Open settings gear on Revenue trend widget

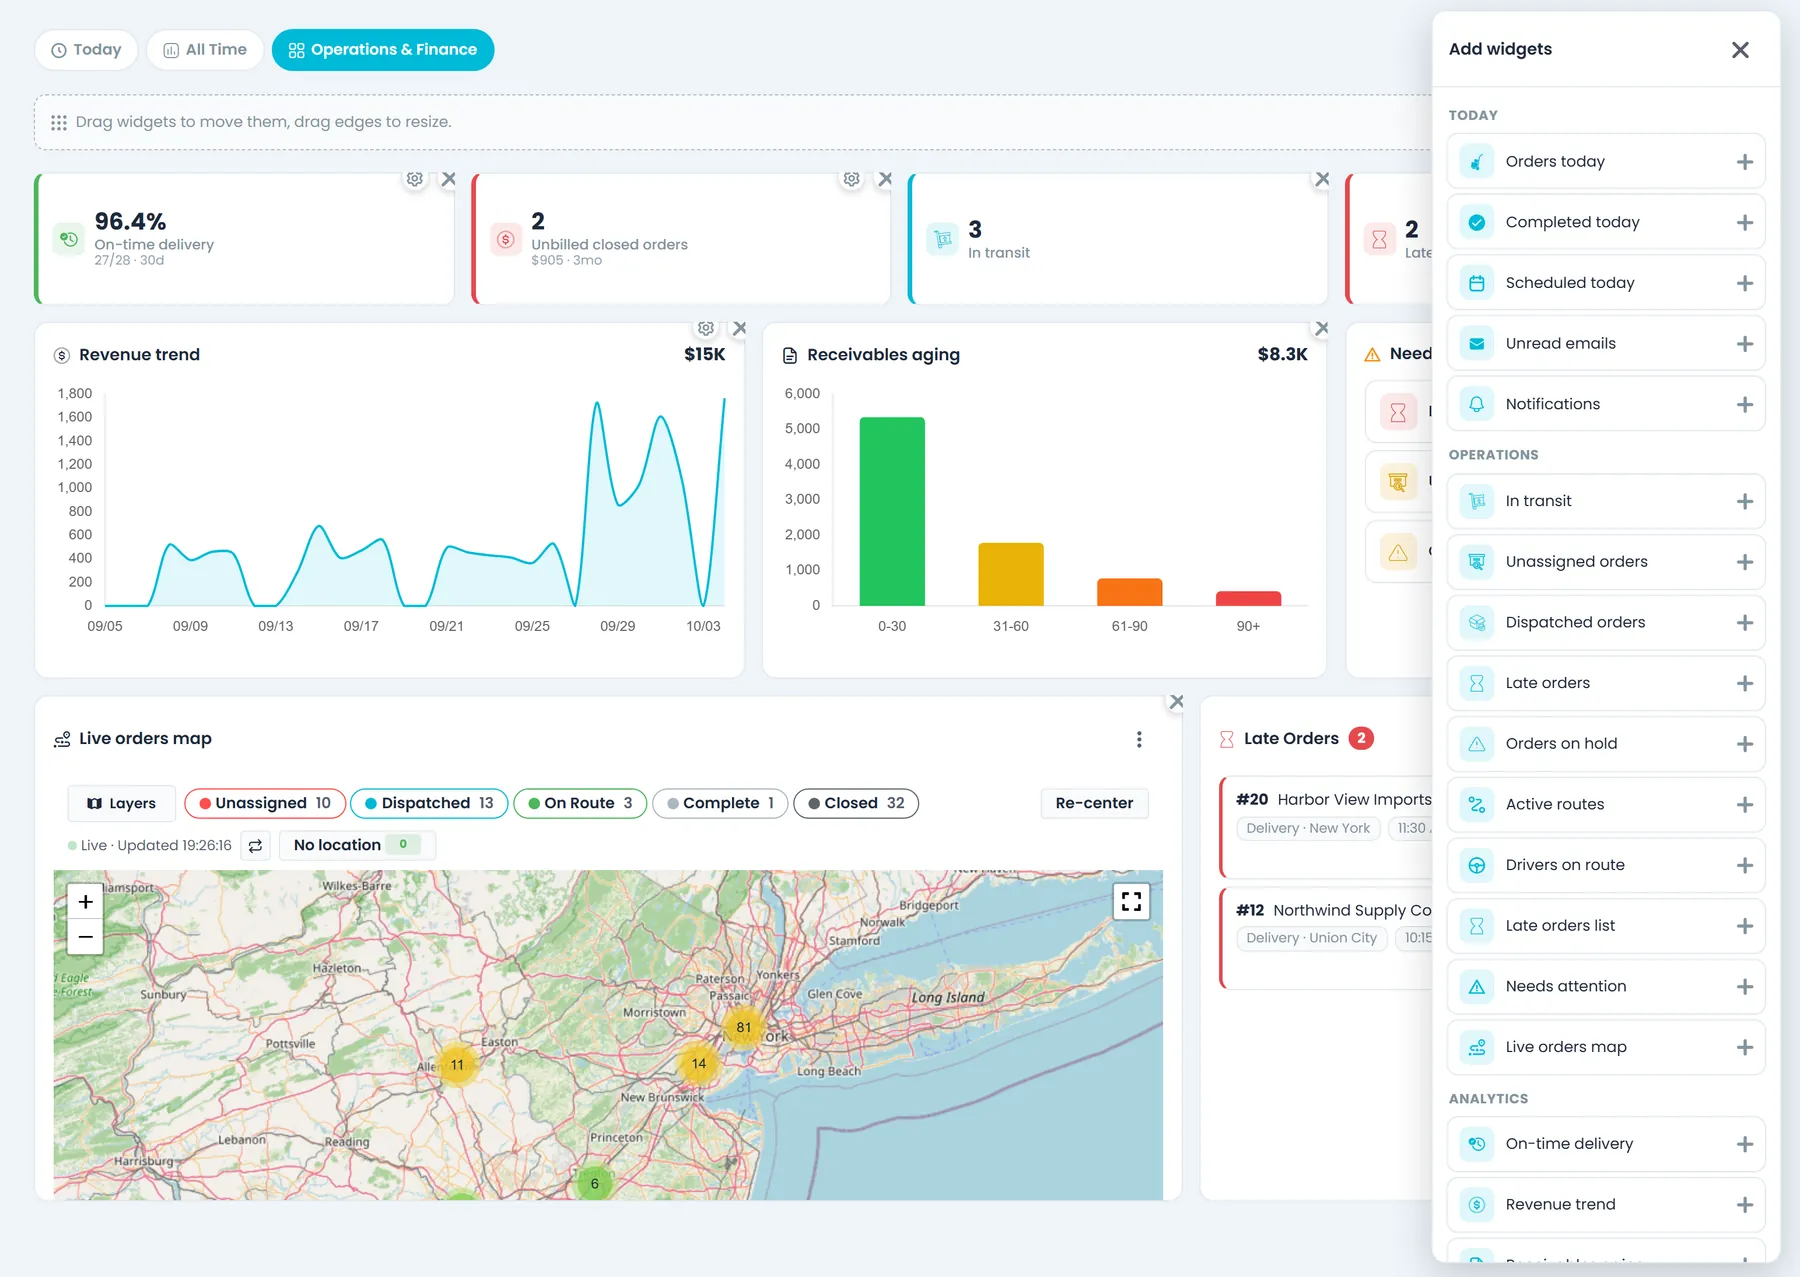[x=706, y=328]
